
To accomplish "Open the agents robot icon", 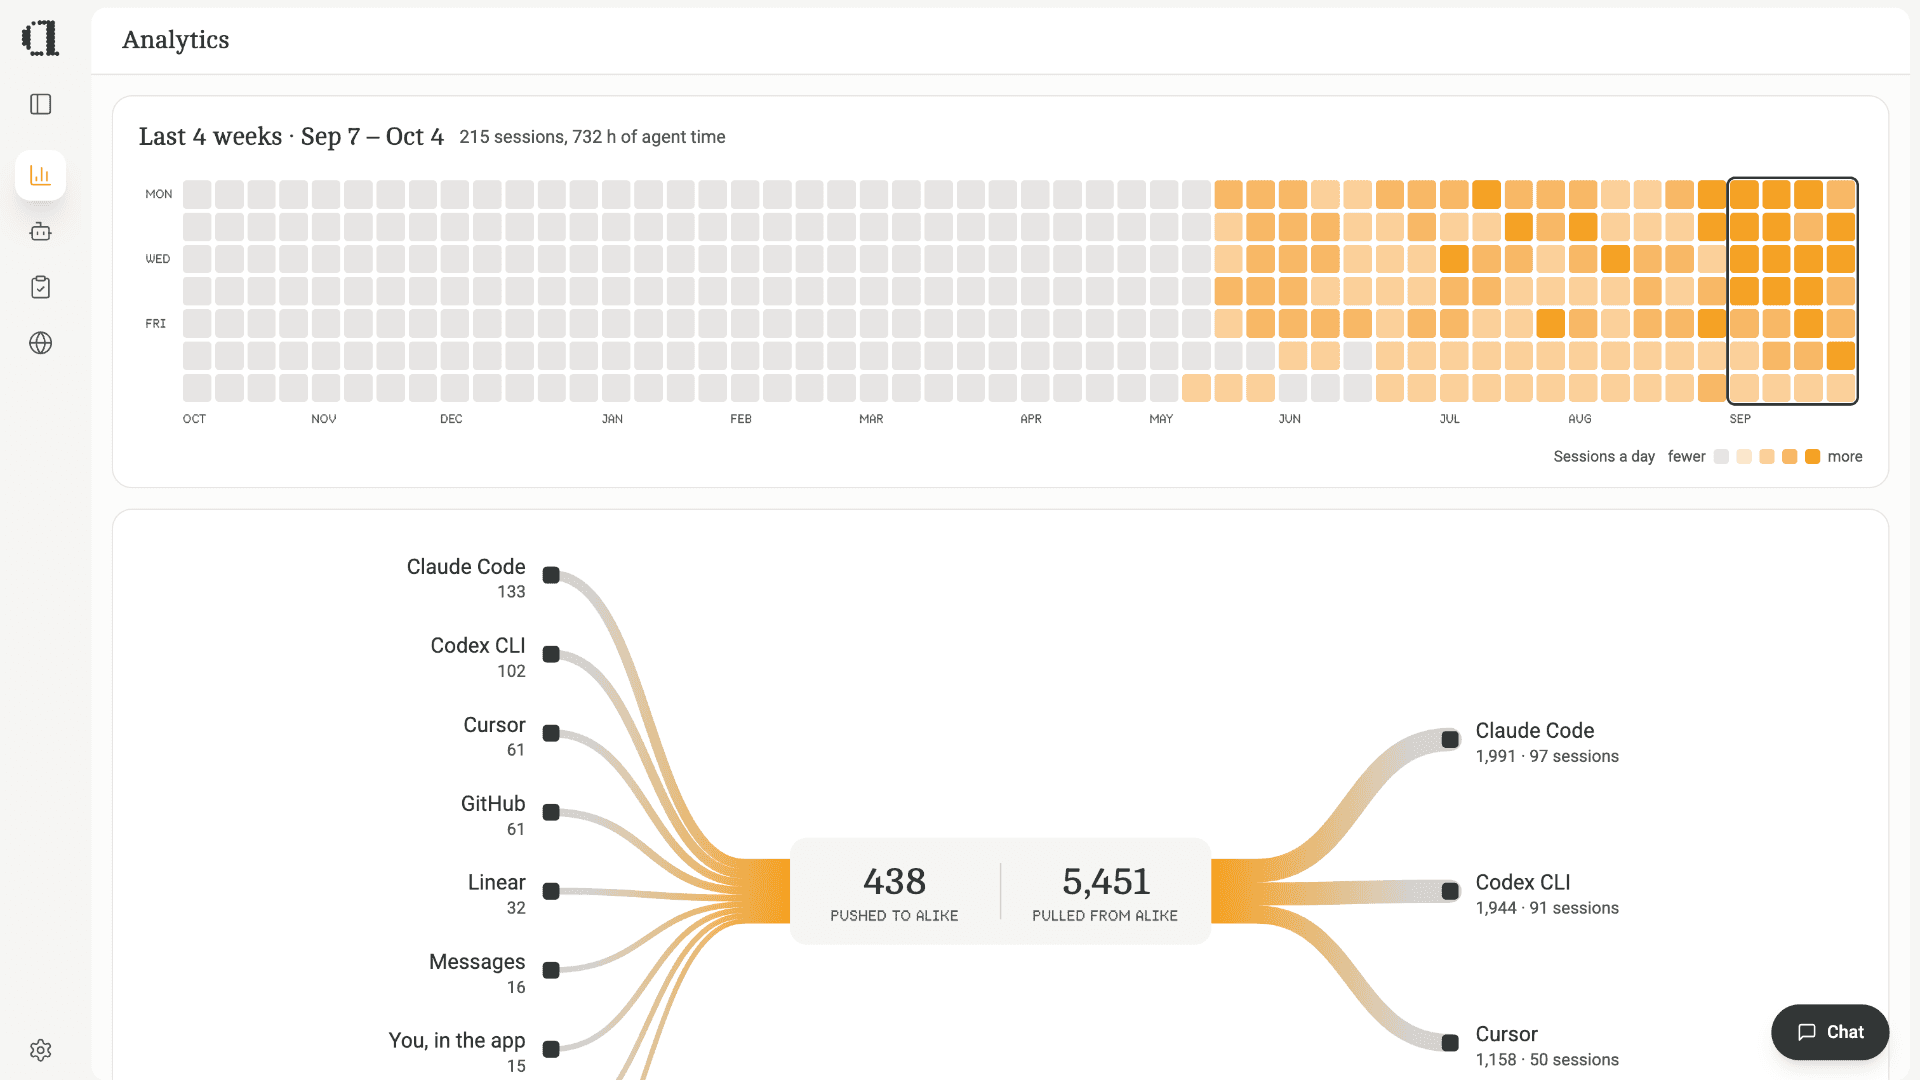I will click(x=40, y=232).
